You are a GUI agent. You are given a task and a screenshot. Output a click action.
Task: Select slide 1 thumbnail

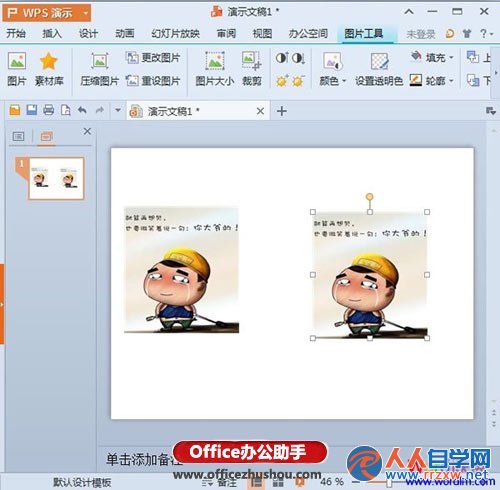56,179
